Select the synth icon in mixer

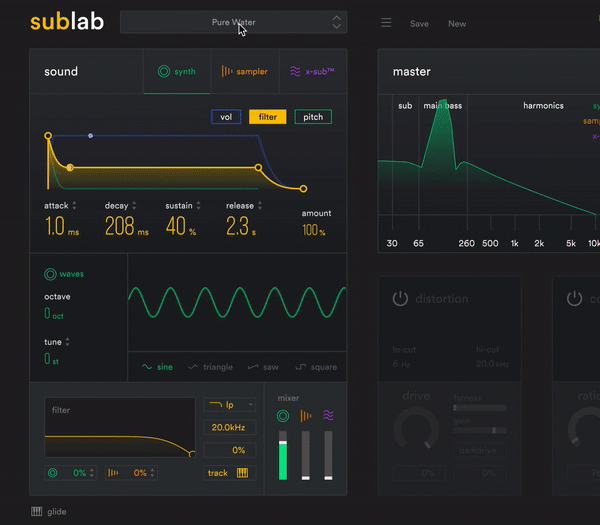coord(283,416)
